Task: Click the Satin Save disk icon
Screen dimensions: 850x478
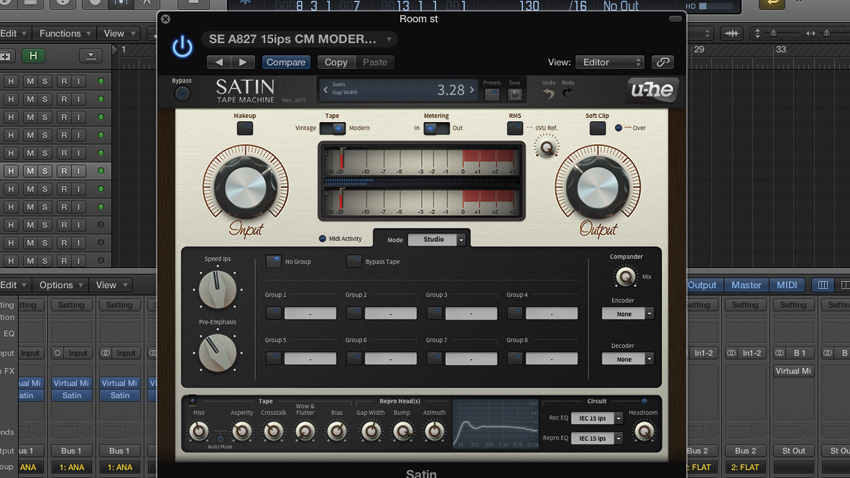Action: point(514,94)
